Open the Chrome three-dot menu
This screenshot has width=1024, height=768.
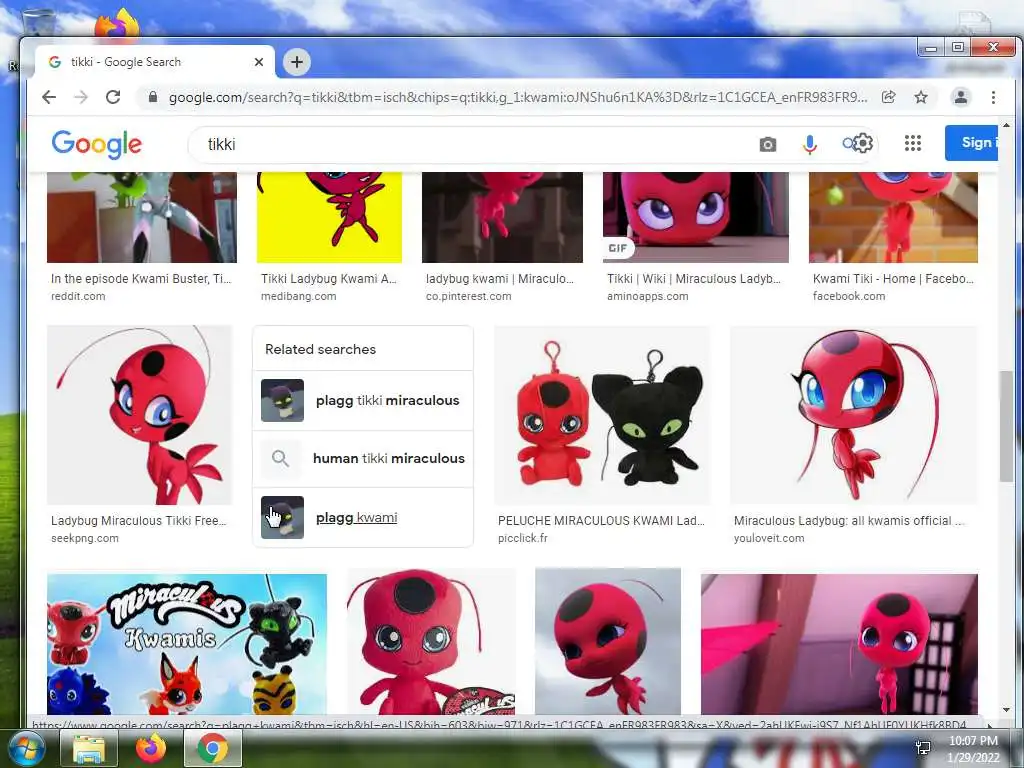[x=993, y=97]
